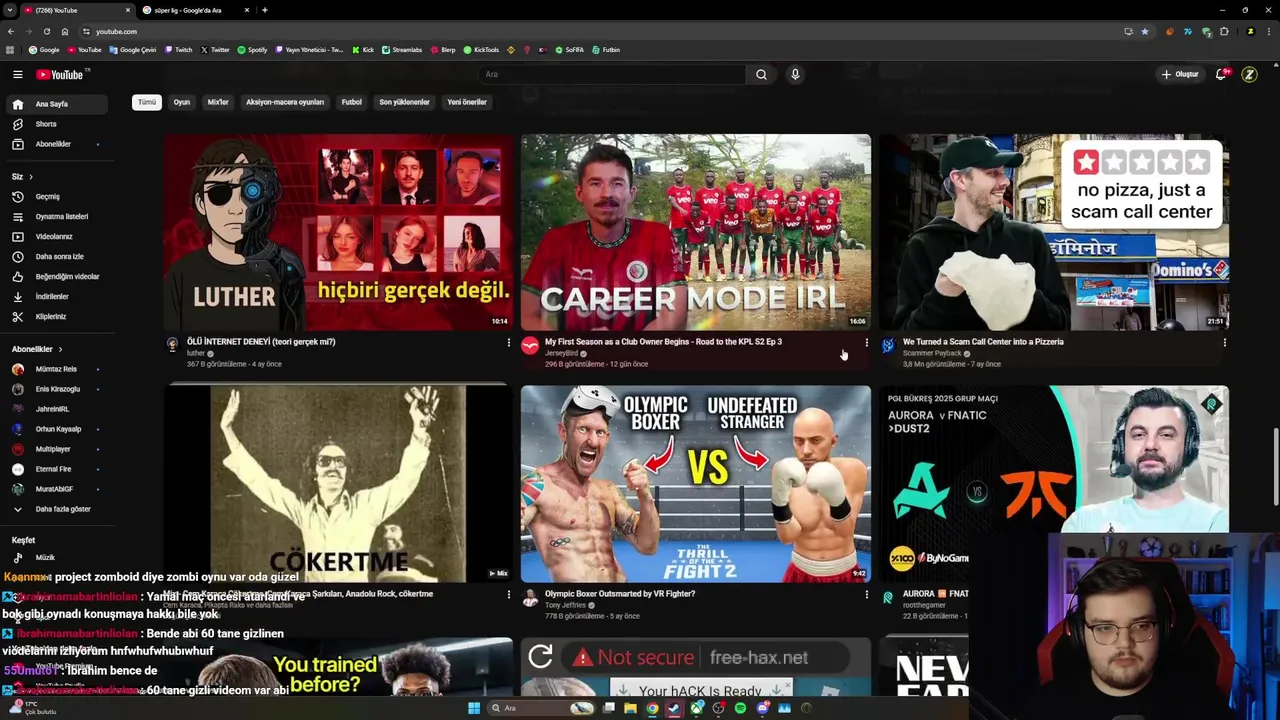Start voice search with microphone icon

click(x=795, y=74)
